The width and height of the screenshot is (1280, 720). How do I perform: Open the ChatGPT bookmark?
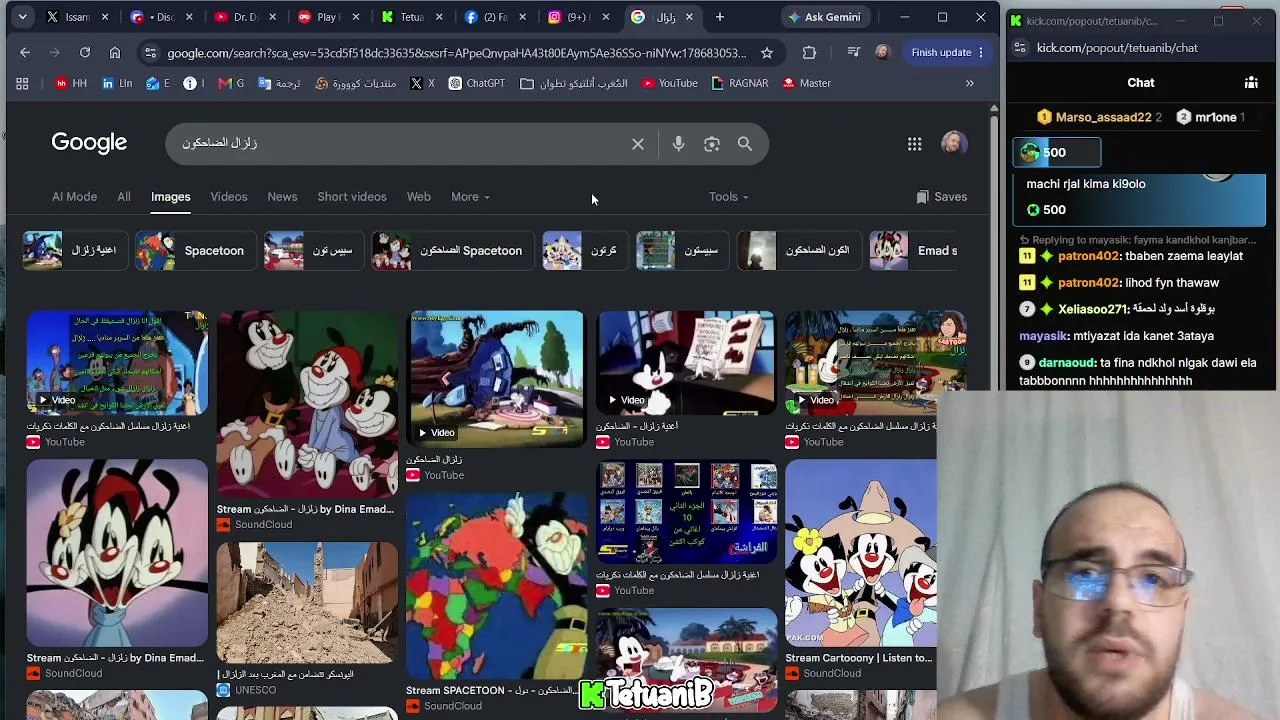click(477, 84)
